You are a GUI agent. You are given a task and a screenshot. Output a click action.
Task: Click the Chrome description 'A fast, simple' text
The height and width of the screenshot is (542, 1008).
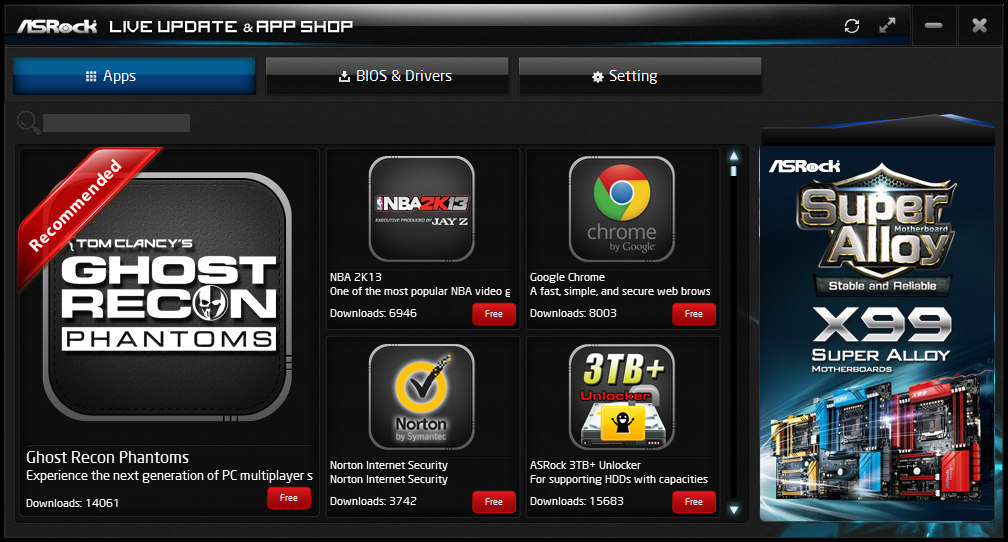620,291
